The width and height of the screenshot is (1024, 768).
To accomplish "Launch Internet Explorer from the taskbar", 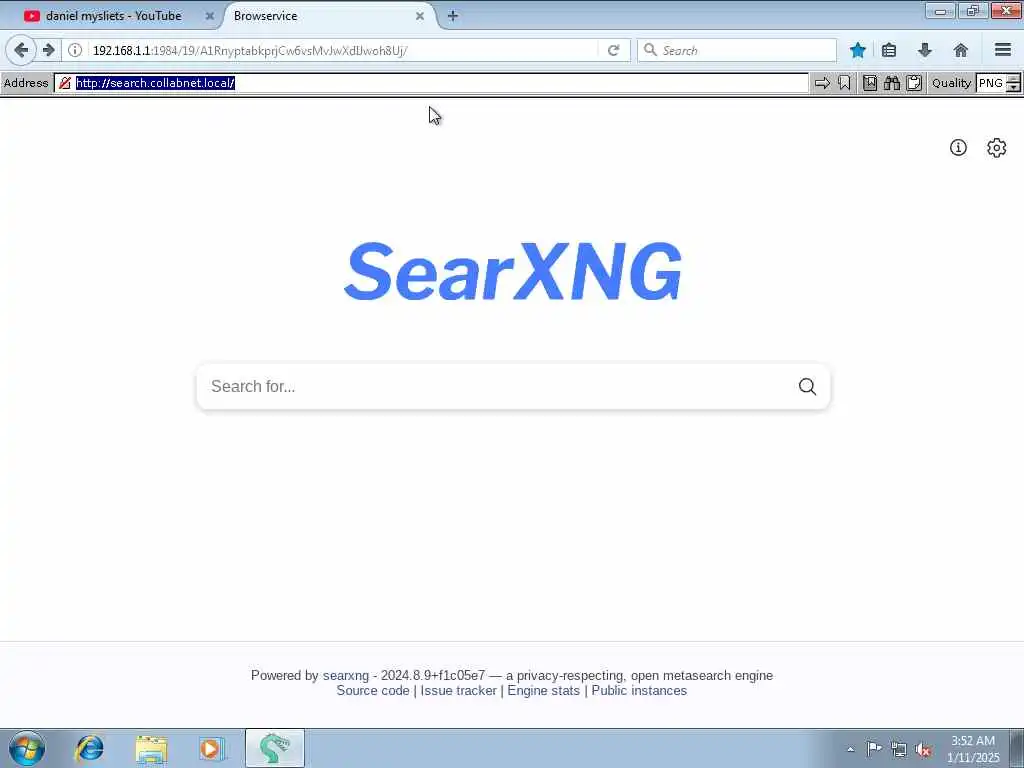I will [x=89, y=748].
